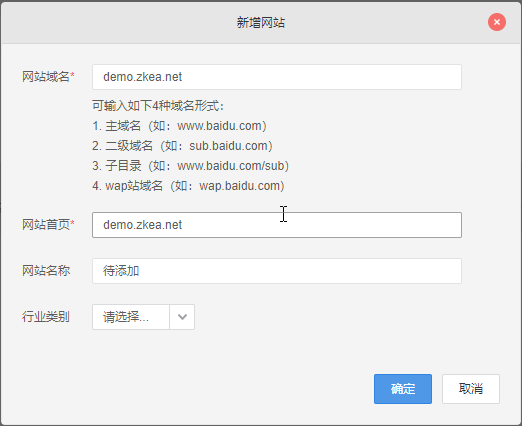522x426 pixels.
Task: Click the 二级域名 sub.baidu.com example line
Action: coord(182,146)
